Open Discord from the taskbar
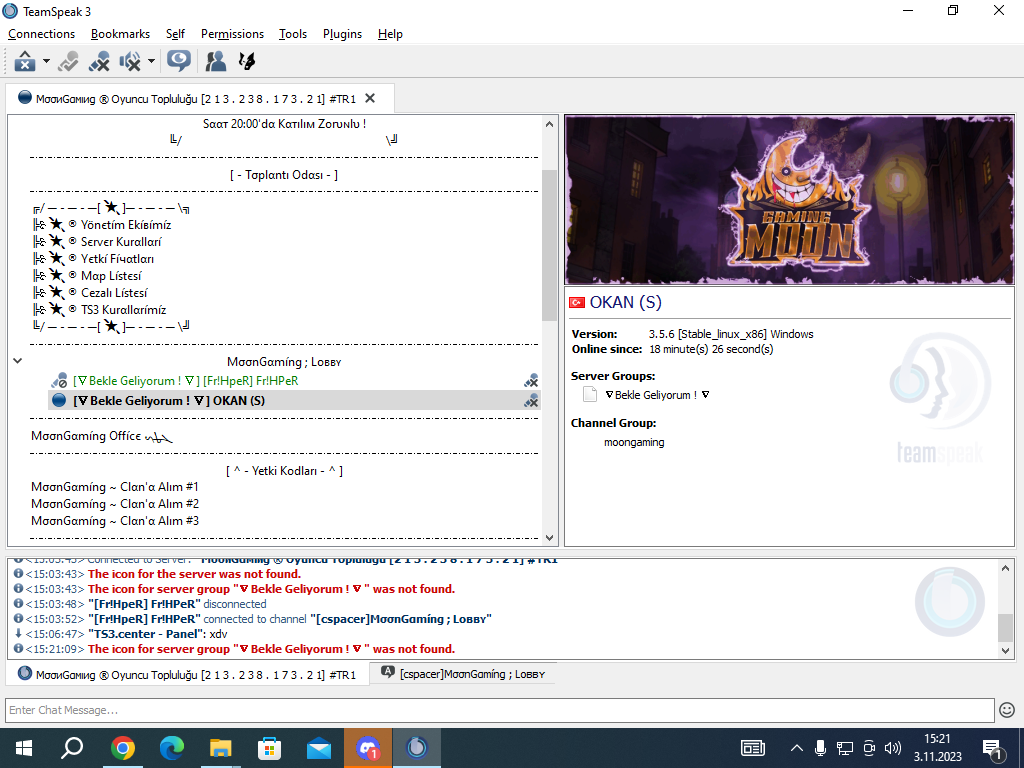Screen dimensions: 1024x768 tap(368, 748)
